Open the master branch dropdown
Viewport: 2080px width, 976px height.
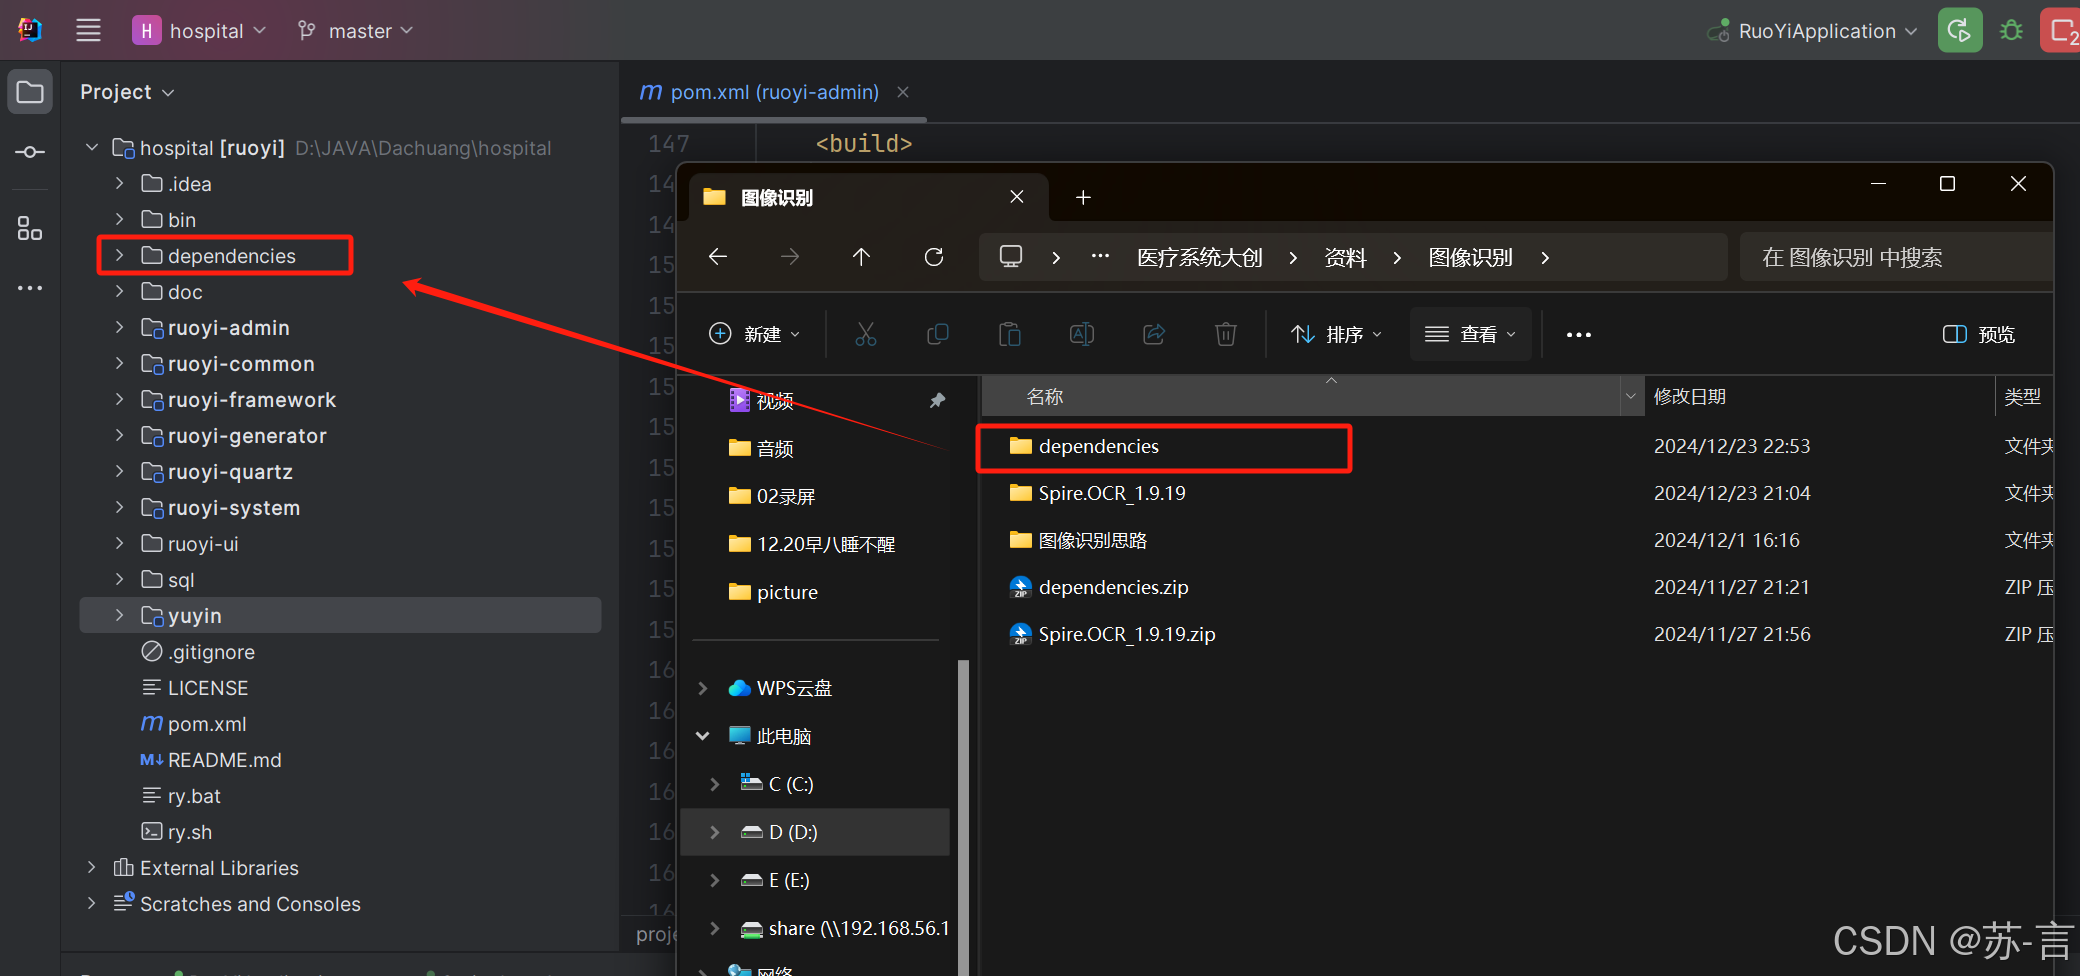[355, 31]
